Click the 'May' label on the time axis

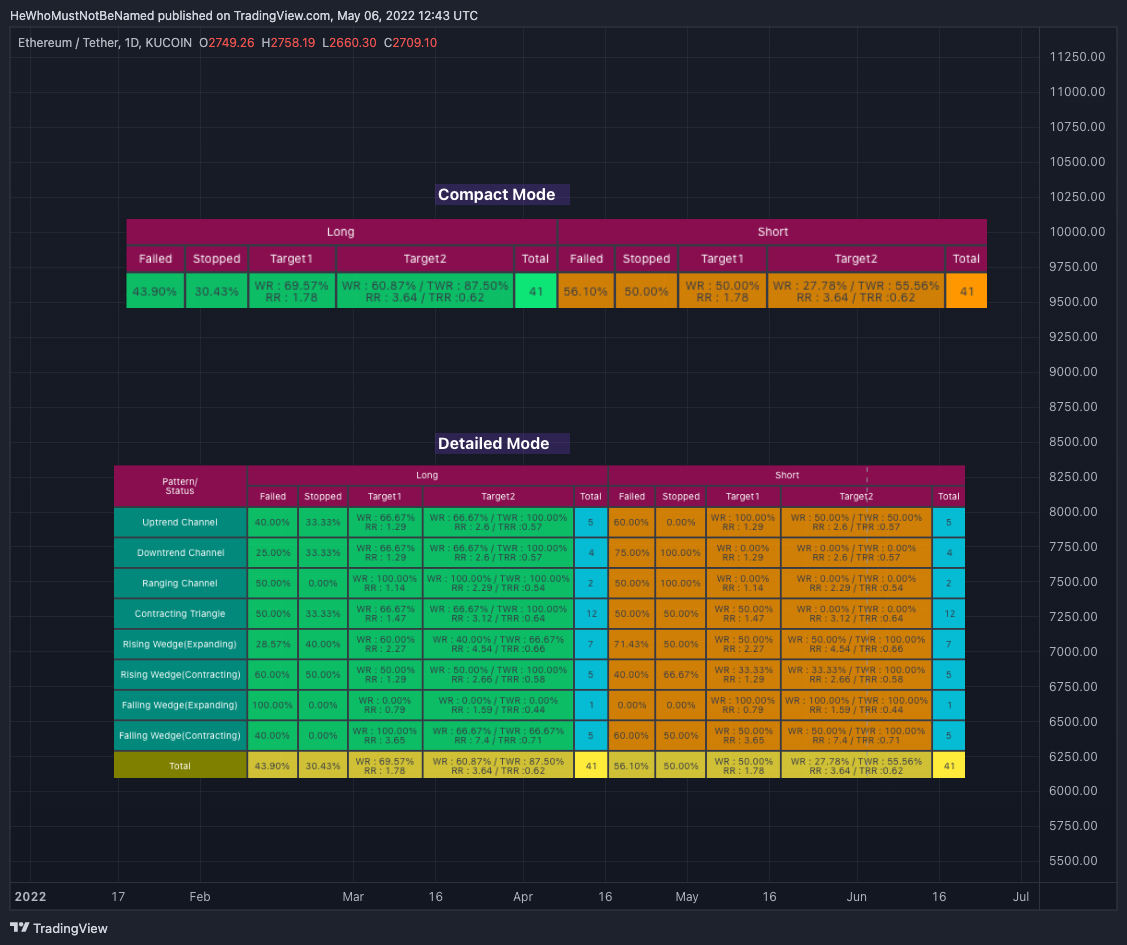pos(686,897)
